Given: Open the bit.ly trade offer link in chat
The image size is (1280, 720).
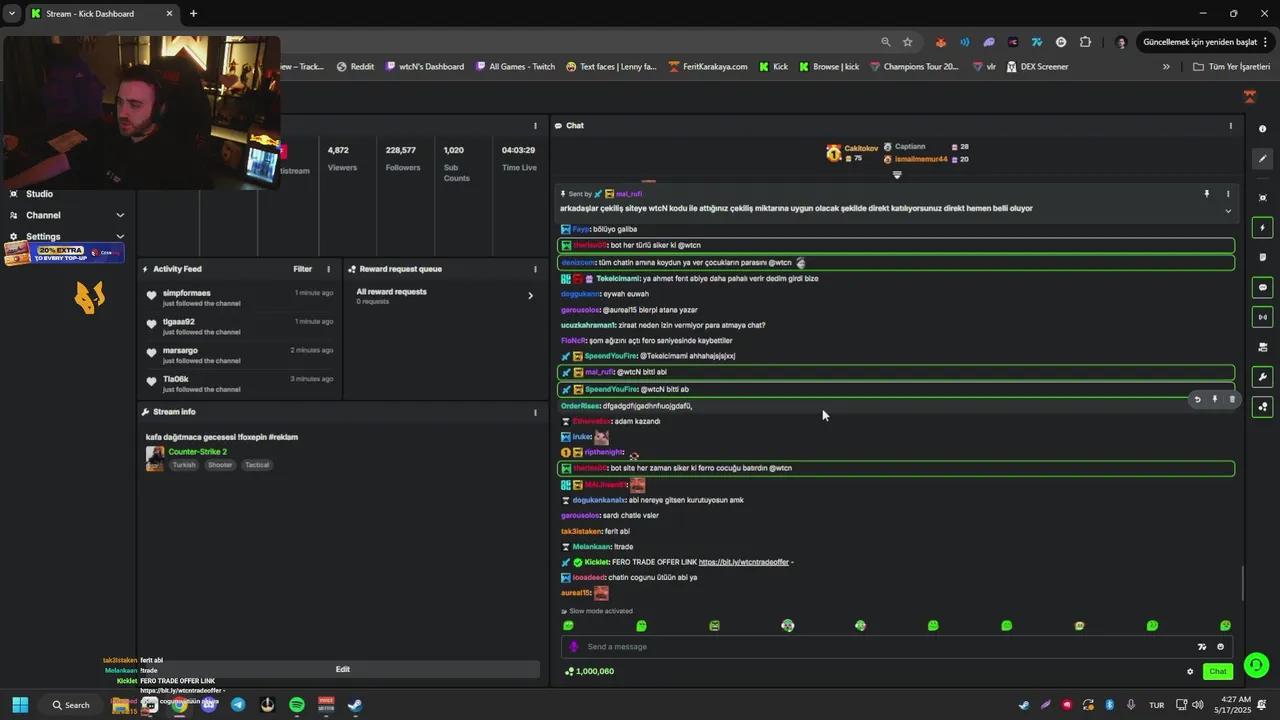Looking at the screenshot, I should (744, 562).
